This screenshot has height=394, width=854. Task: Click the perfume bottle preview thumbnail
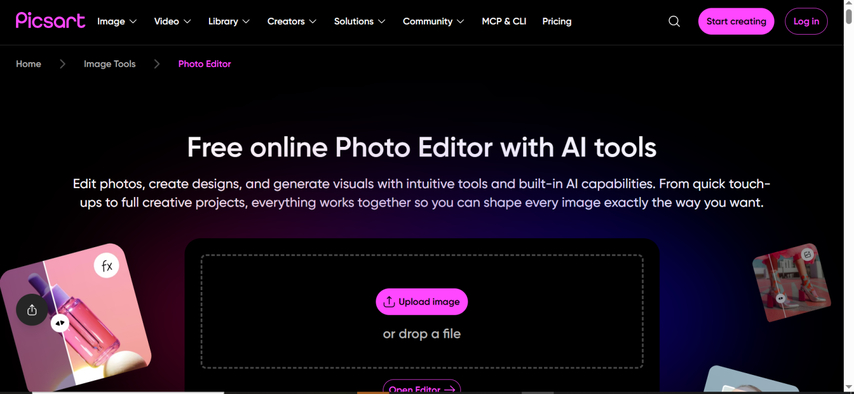click(x=75, y=318)
